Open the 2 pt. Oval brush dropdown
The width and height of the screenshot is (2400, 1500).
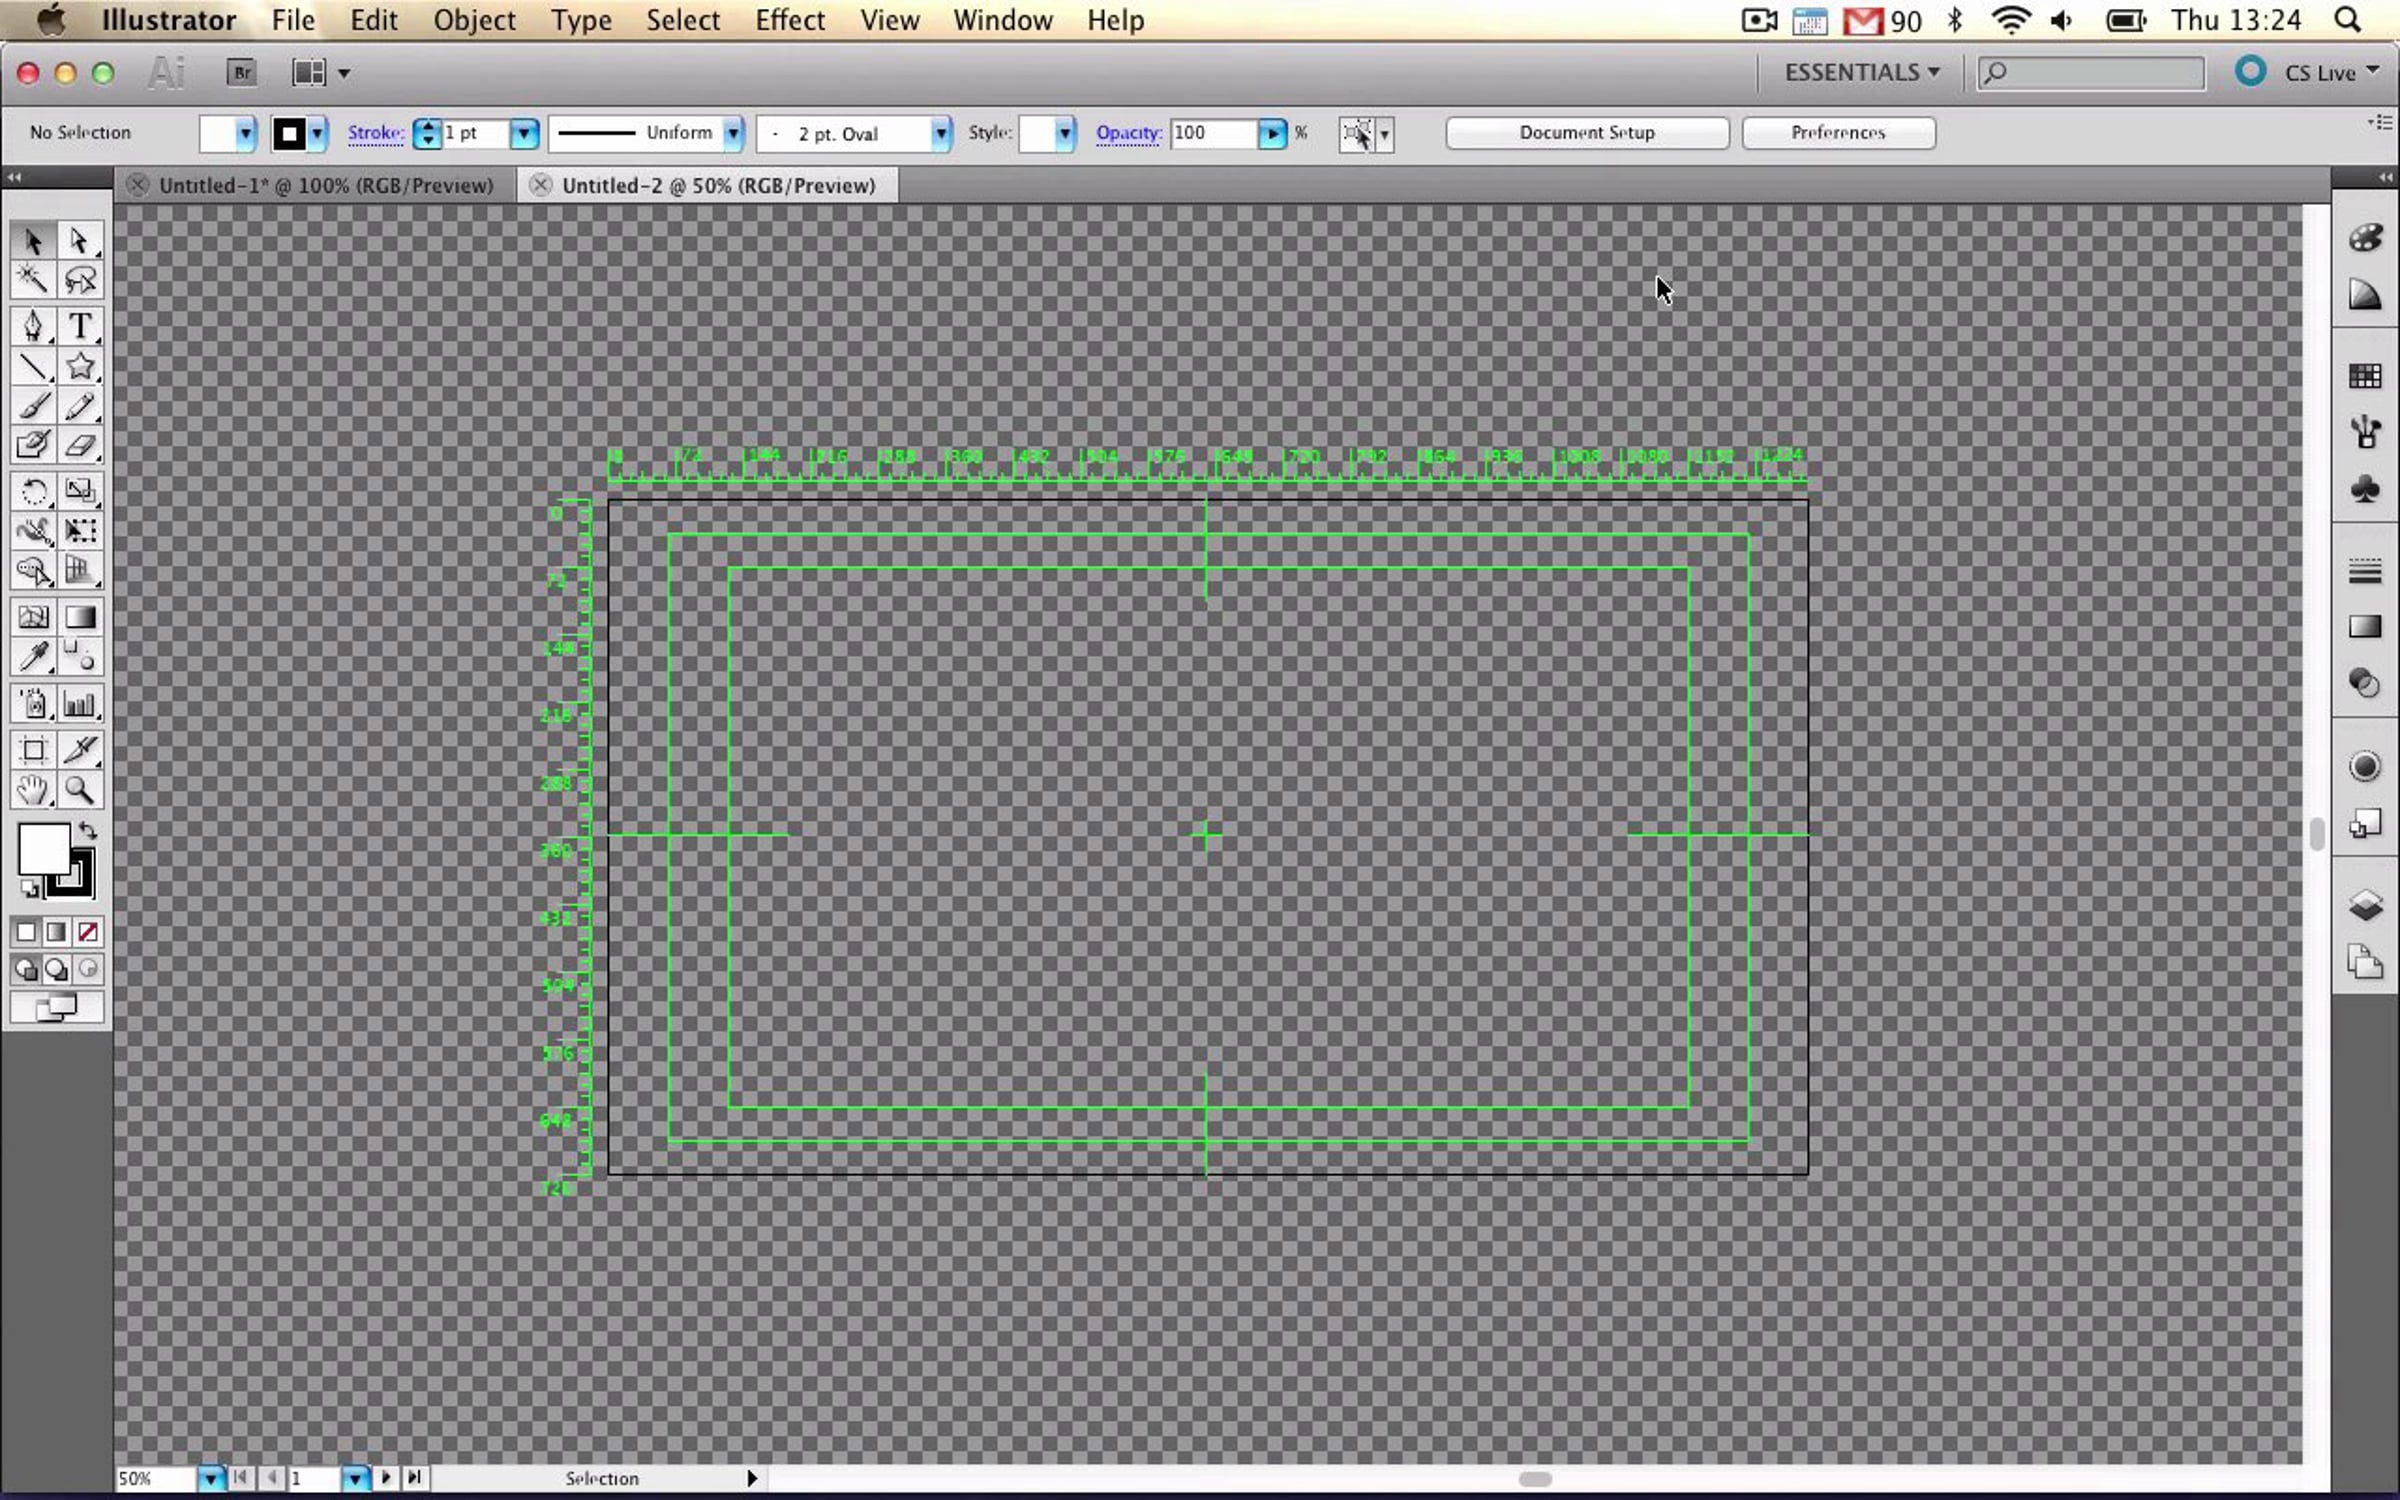pyautogui.click(x=940, y=133)
